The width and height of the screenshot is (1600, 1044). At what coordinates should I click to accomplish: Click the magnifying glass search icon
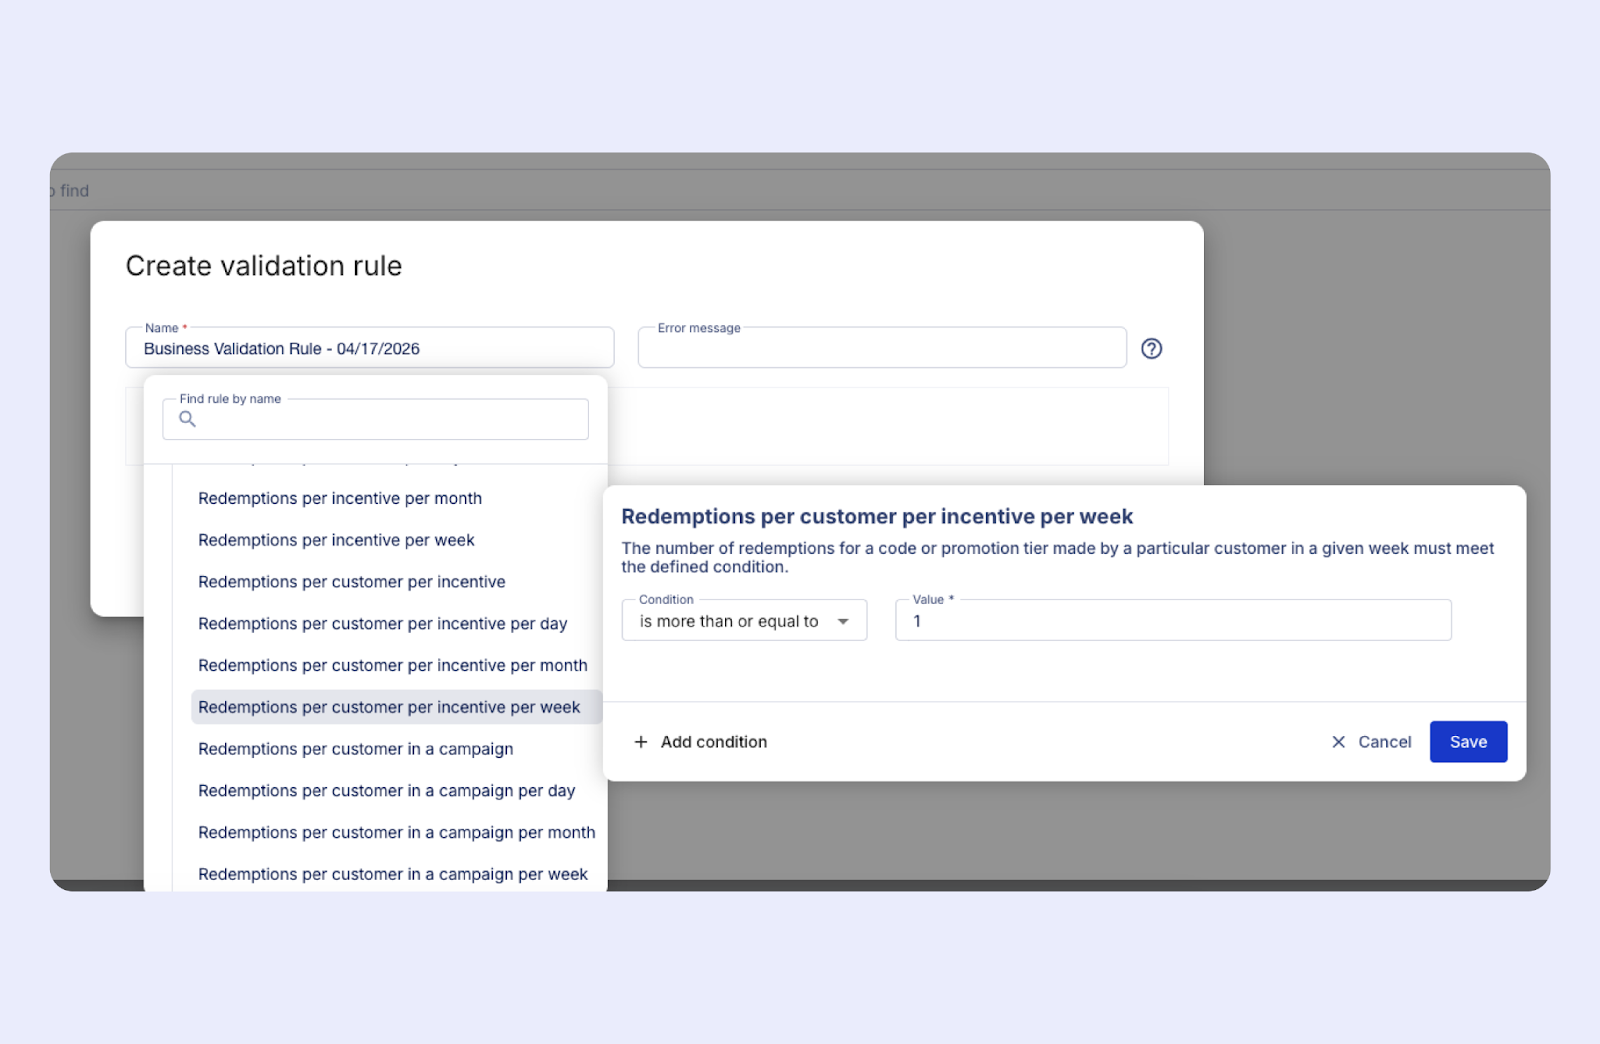pyautogui.click(x=187, y=419)
